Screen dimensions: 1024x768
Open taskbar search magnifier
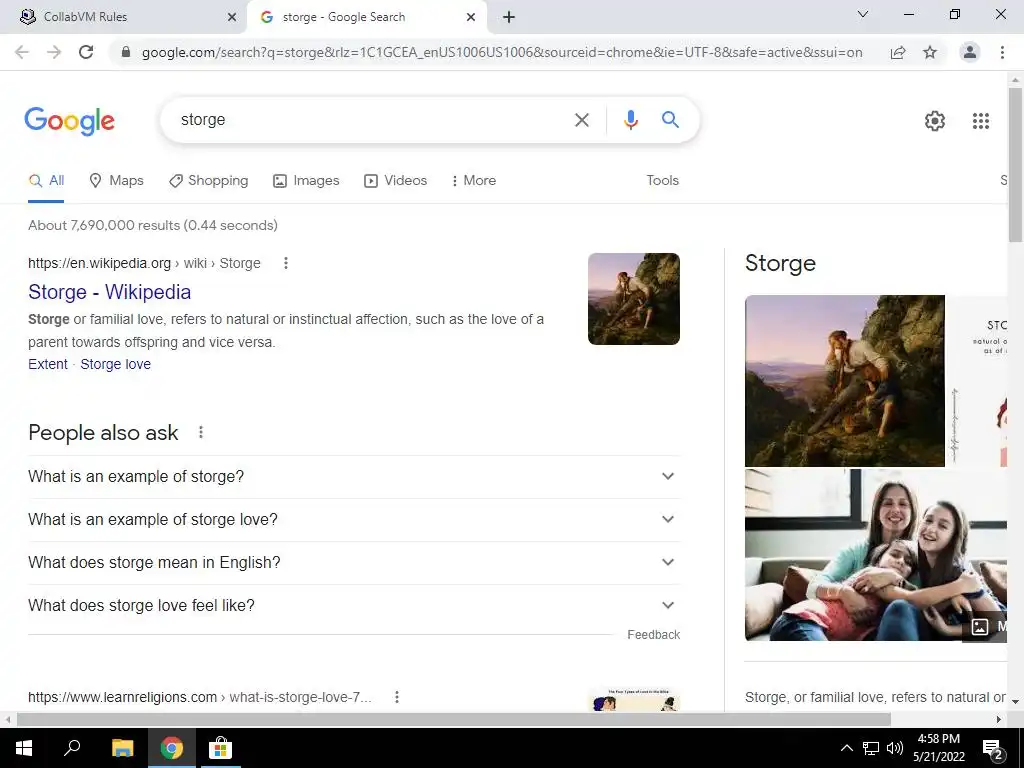(72, 748)
